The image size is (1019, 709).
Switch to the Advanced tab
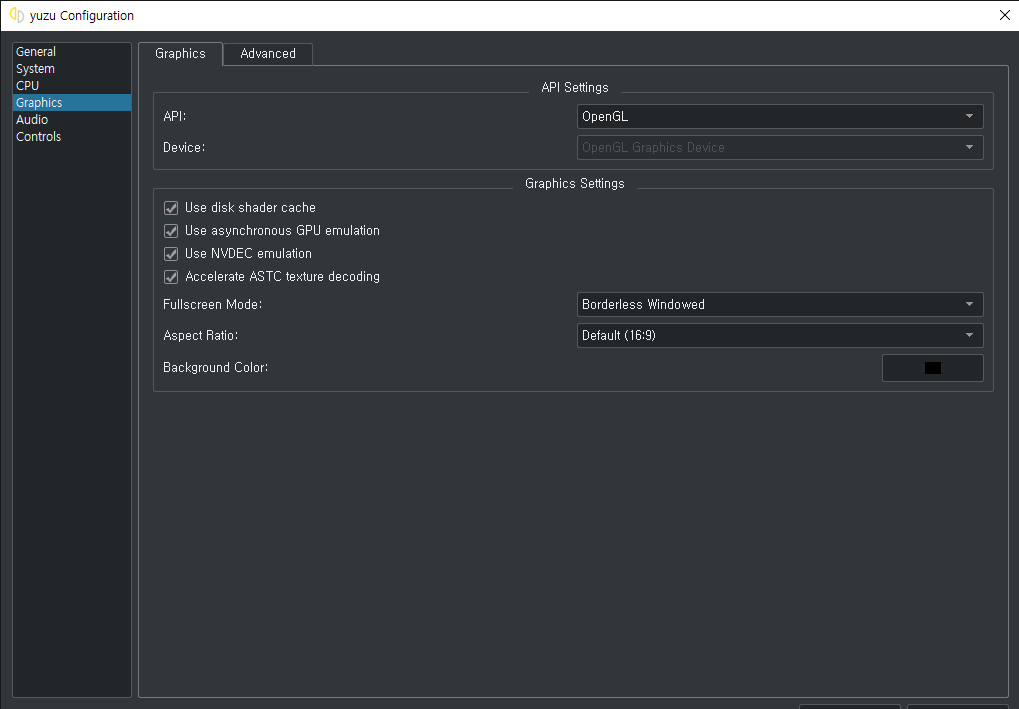tap(268, 54)
